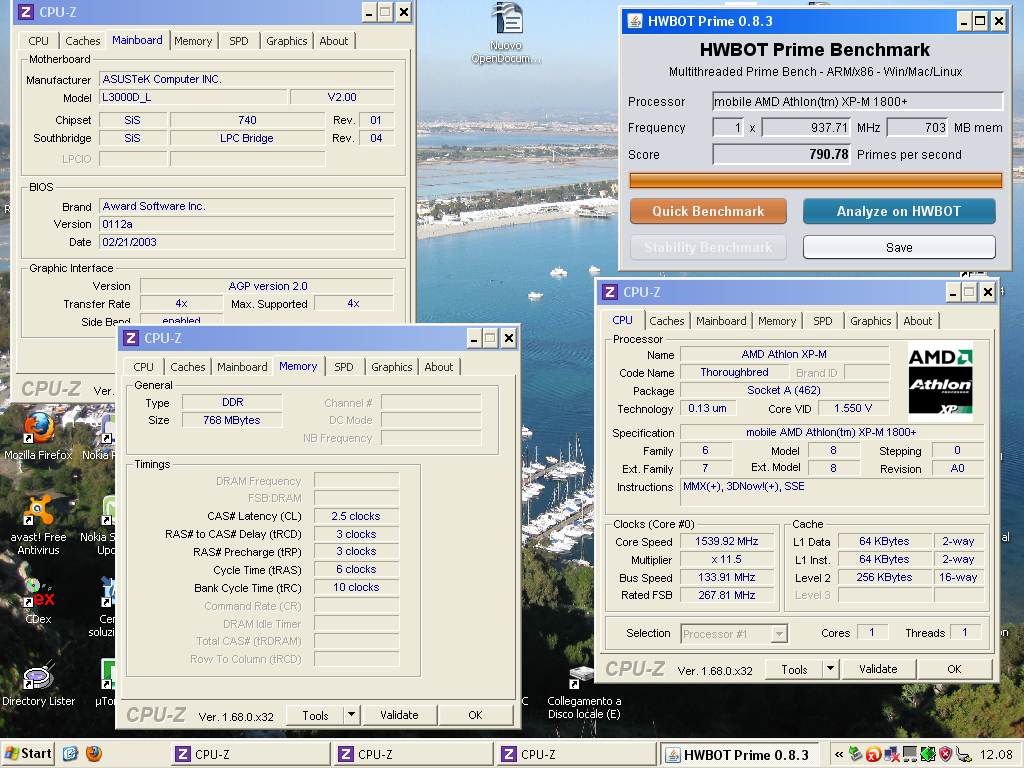This screenshot has height=768, width=1024.
Task: Open Mainboard tab in Memory CPU-Z window
Action: 242,367
